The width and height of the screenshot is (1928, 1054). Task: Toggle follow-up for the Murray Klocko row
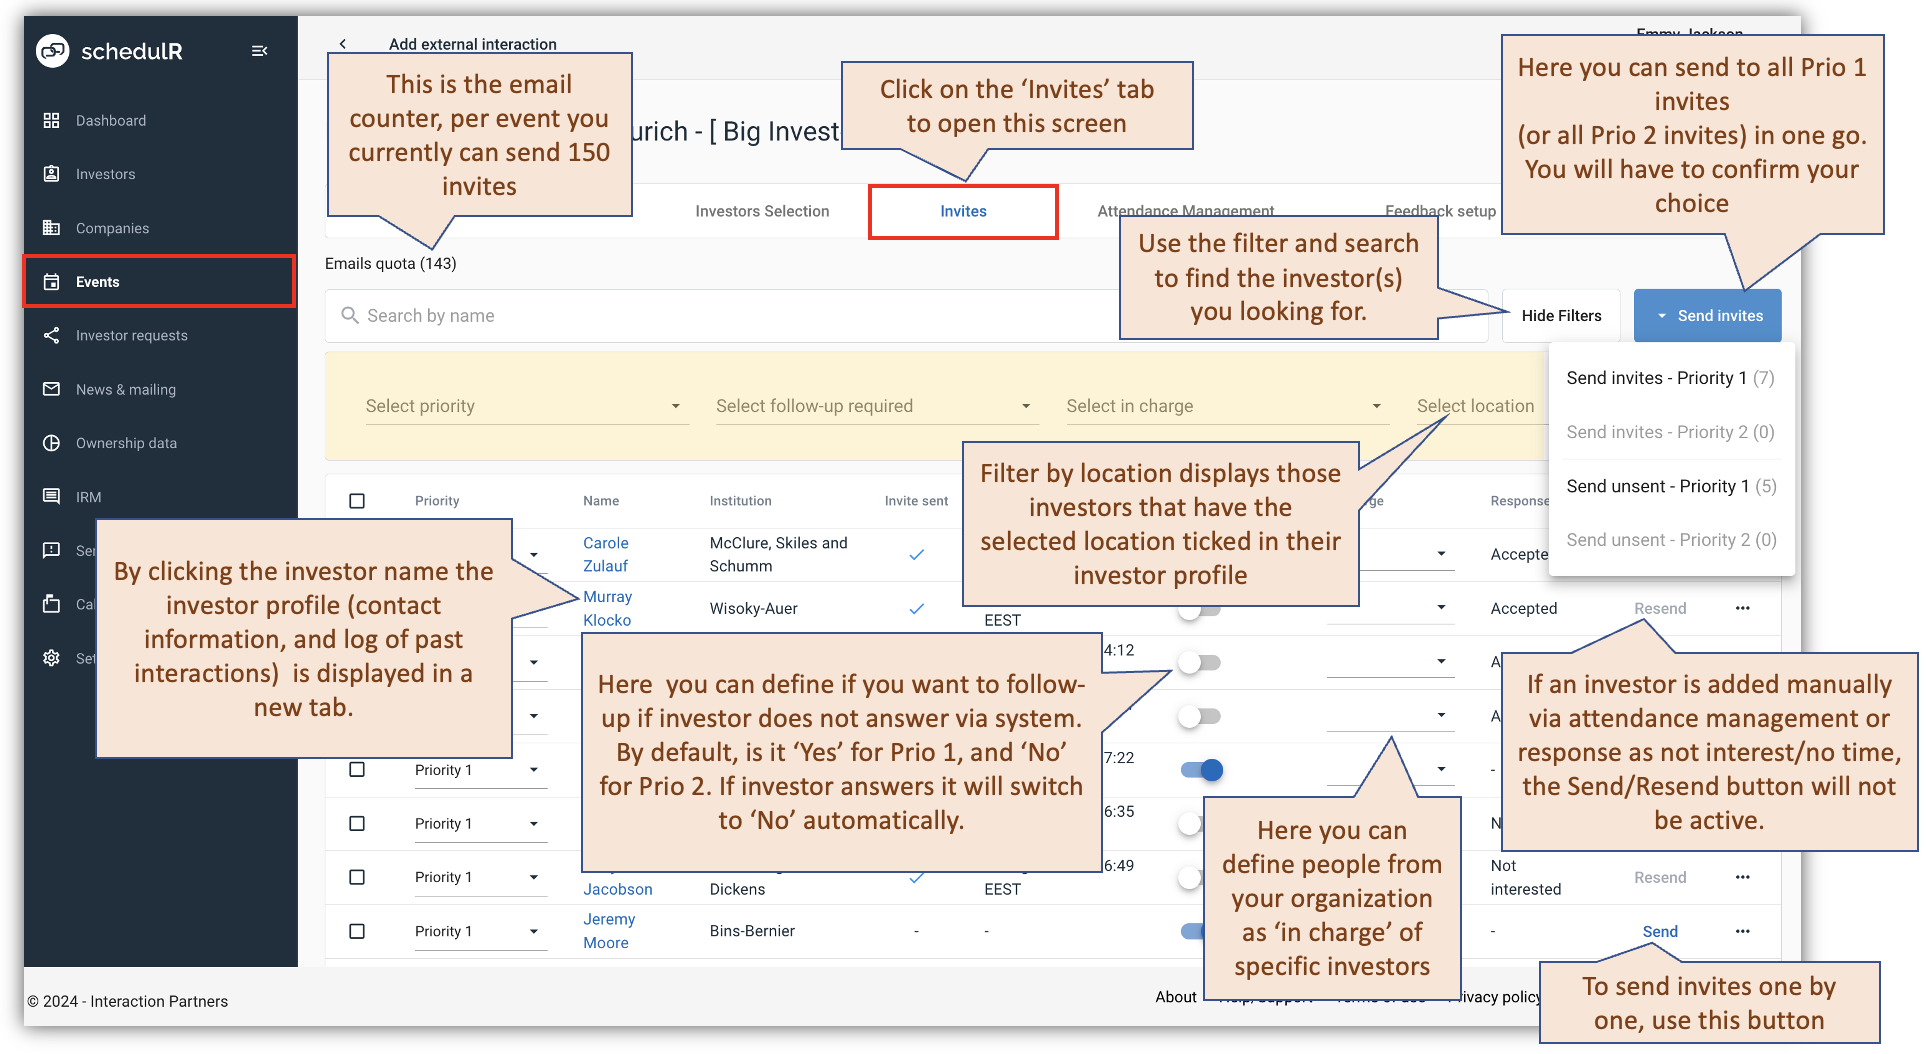1199,607
